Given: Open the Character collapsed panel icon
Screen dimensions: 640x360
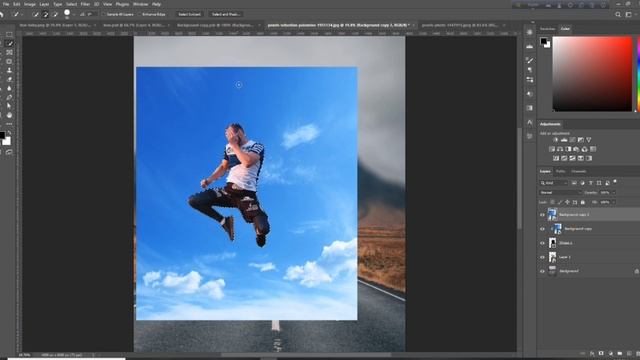Looking at the screenshot, I should 529,122.
